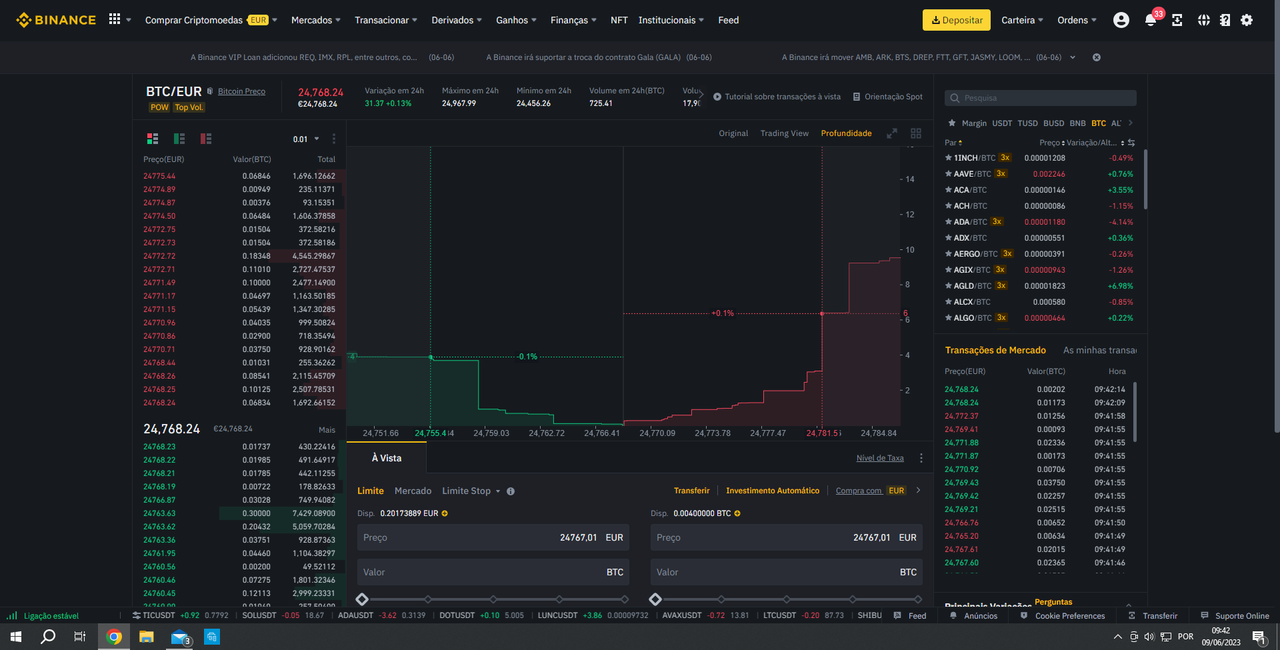Click the sell amount slider start handle

(655, 599)
